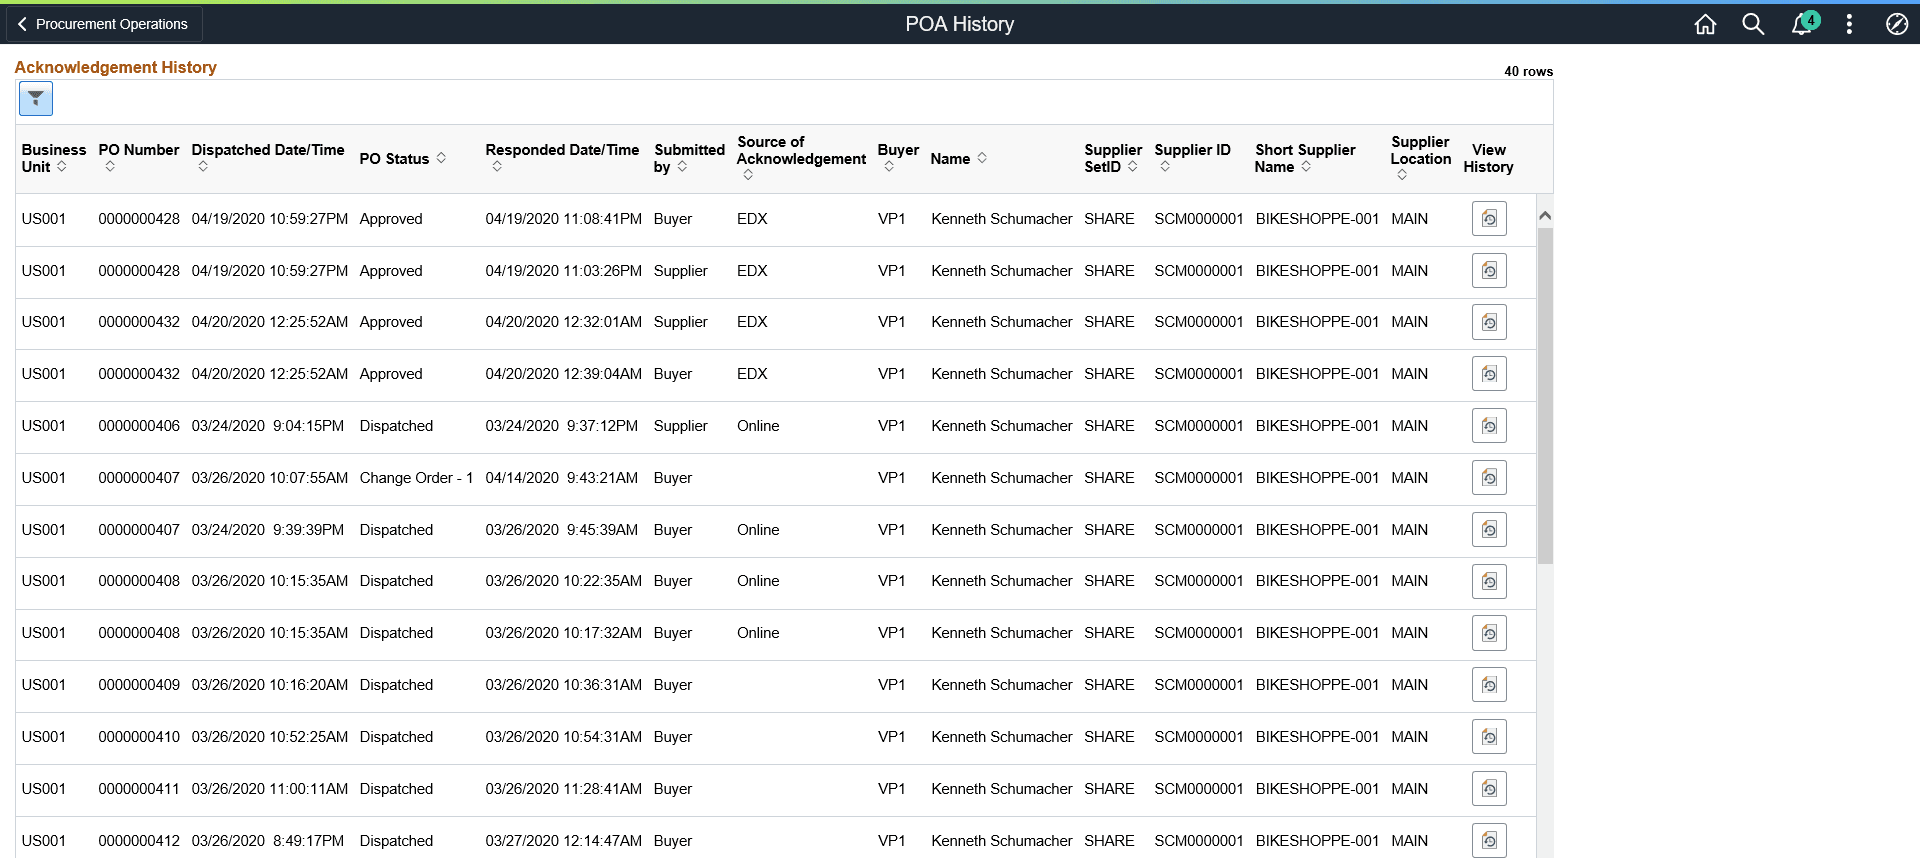Sort by the PO Status column
The image size is (1920, 858).
[x=403, y=158]
